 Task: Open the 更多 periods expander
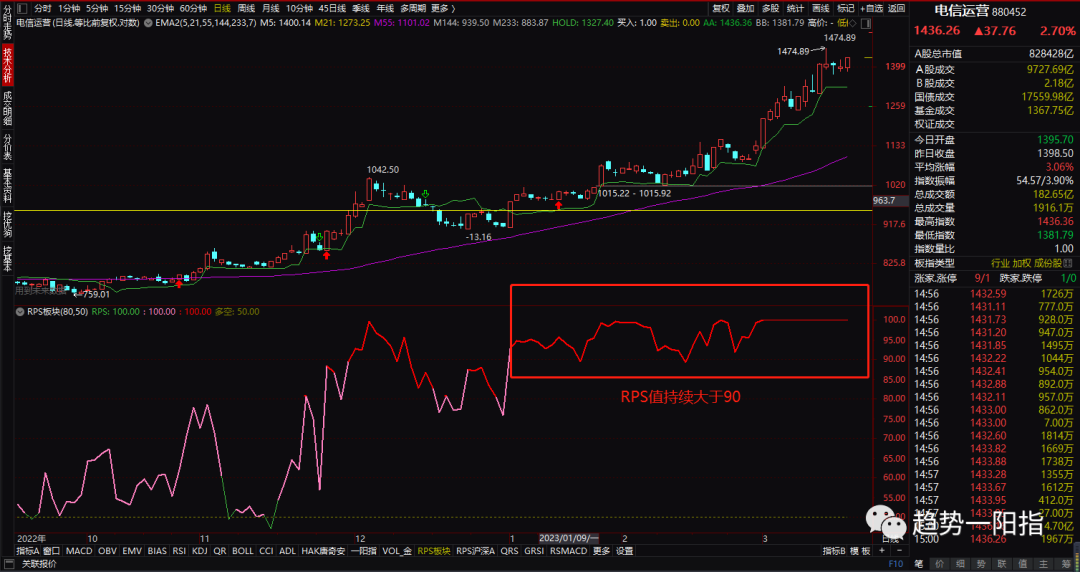point(443,8)
